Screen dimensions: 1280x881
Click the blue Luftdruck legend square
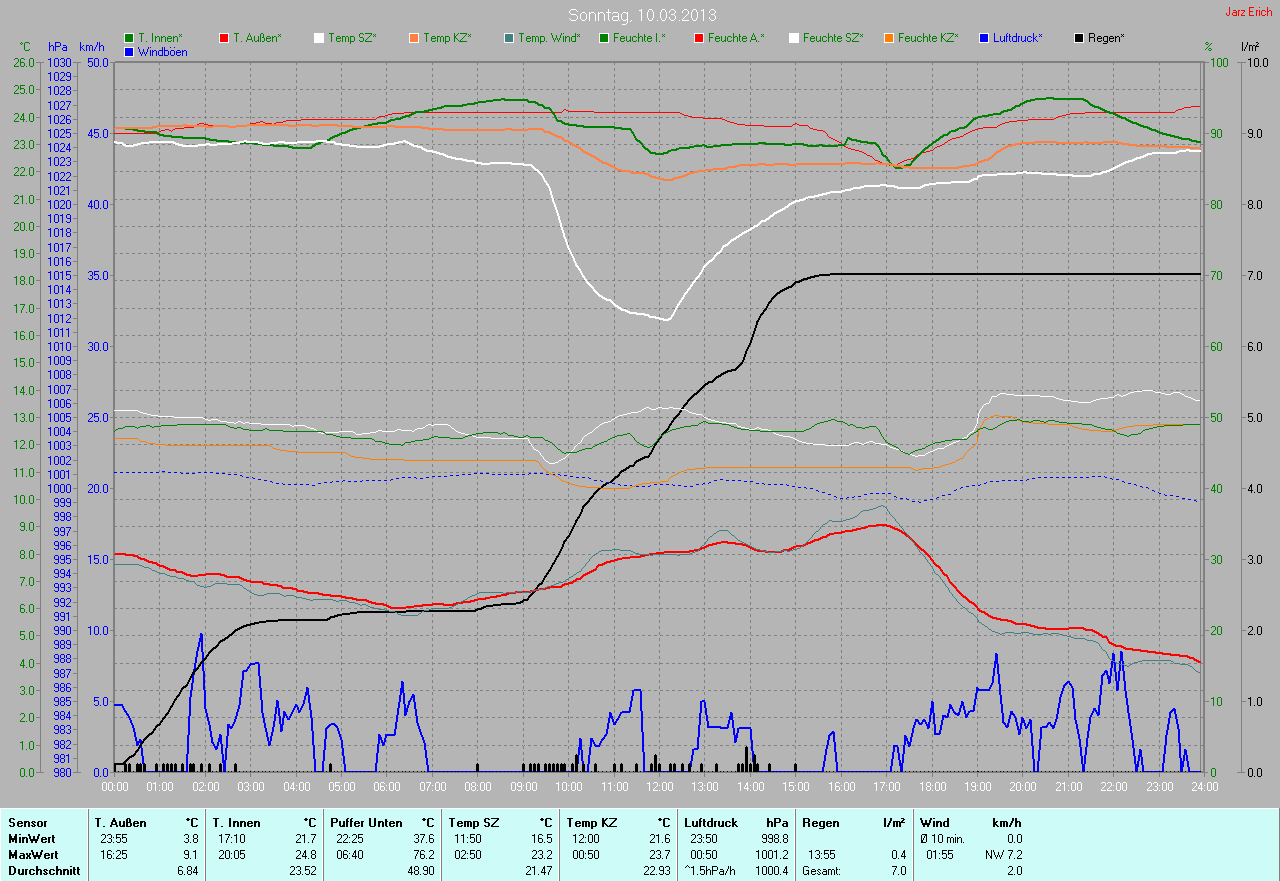coord(984,38)
